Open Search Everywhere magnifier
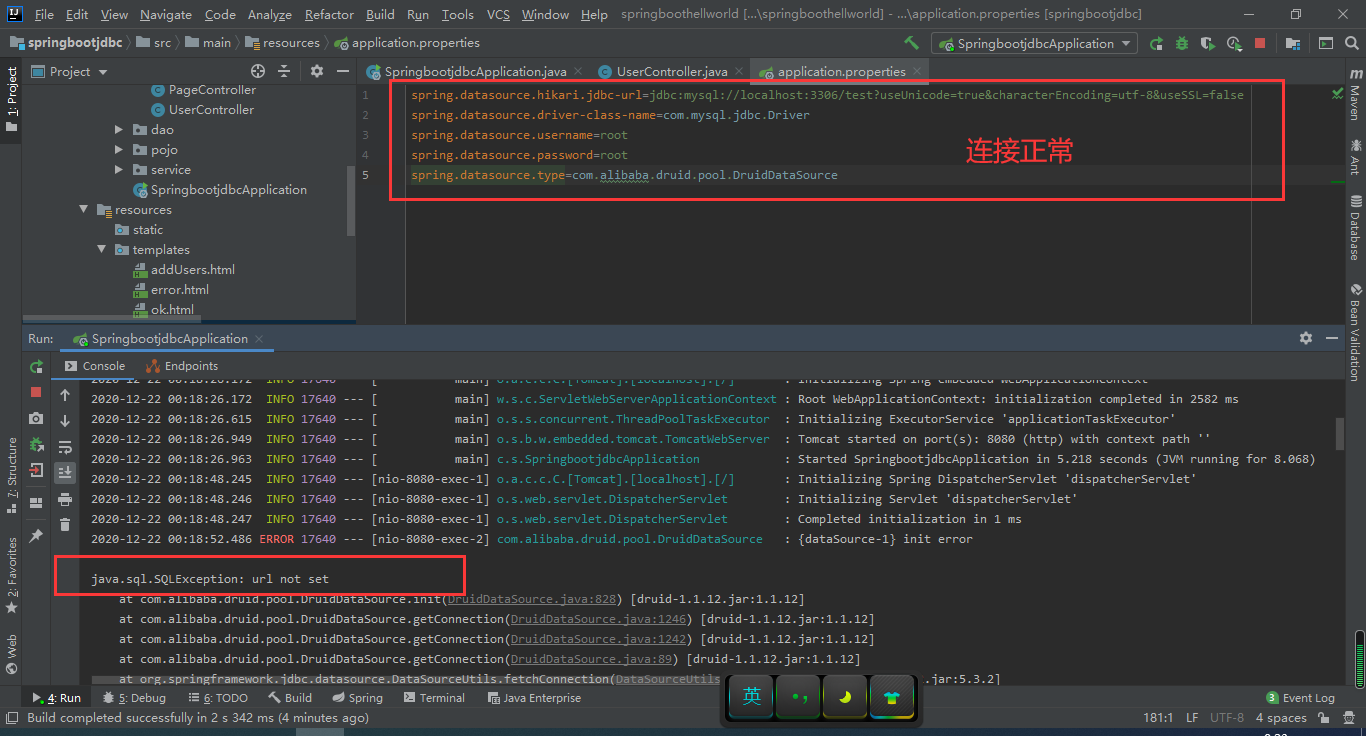Viewport: 1366px width, 736px height. pos(1352,43)
